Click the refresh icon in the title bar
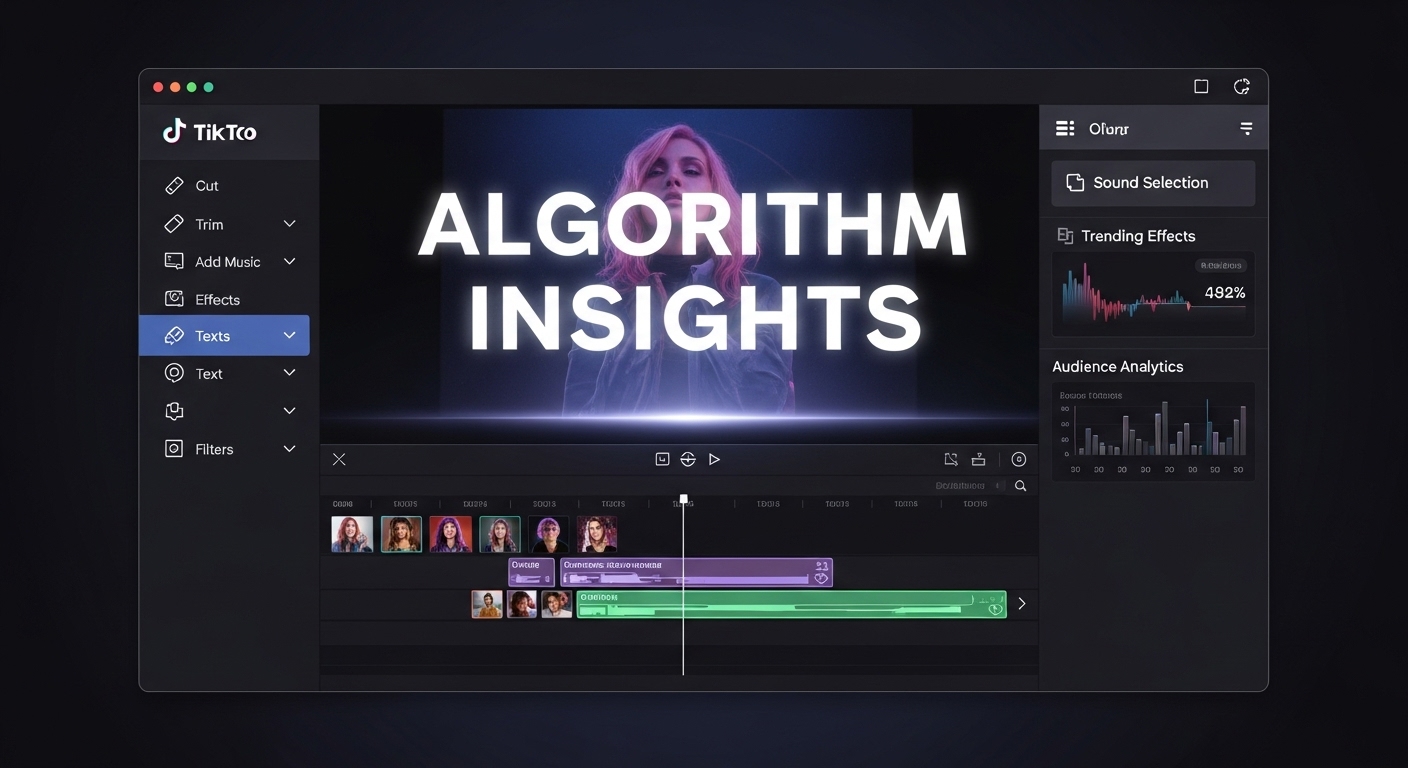Image resolution: width=1408 pixels, height=768 pixels. point(1241,87)
